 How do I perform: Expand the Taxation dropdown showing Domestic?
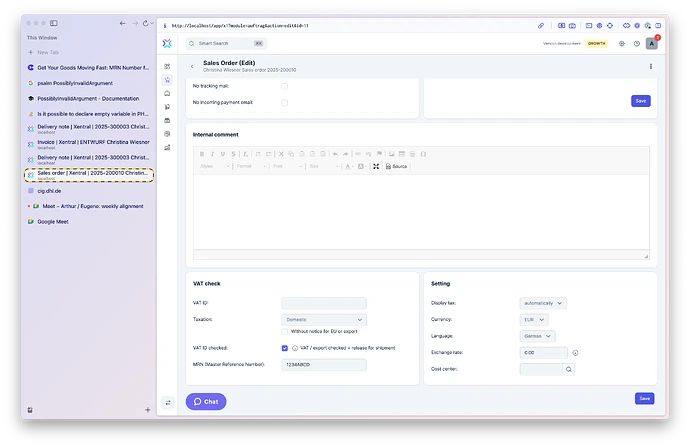(324, 320)
